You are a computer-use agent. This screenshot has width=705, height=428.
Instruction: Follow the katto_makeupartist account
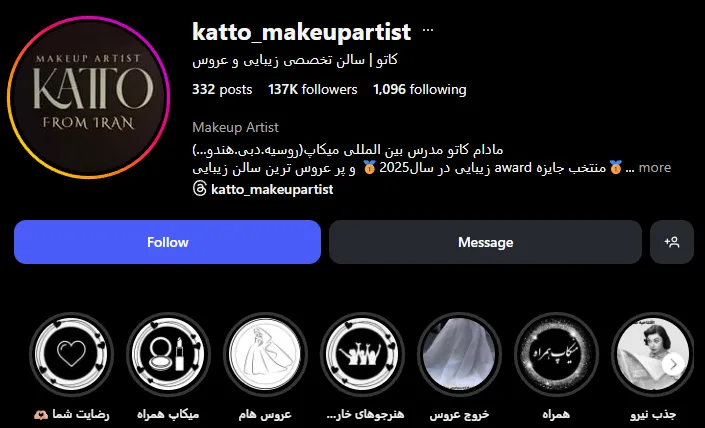pyautogui.click(x=167, y=242)
